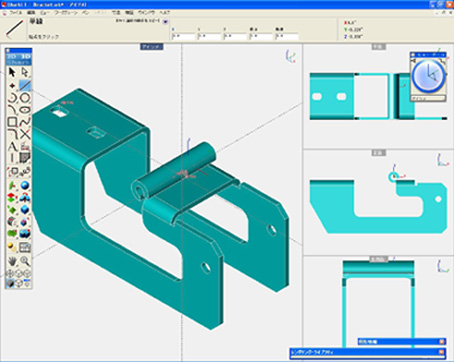Viewport: 454px width, 362px height.
Task: Switch tool palette to 2D mode
Action: pos(12,57)
